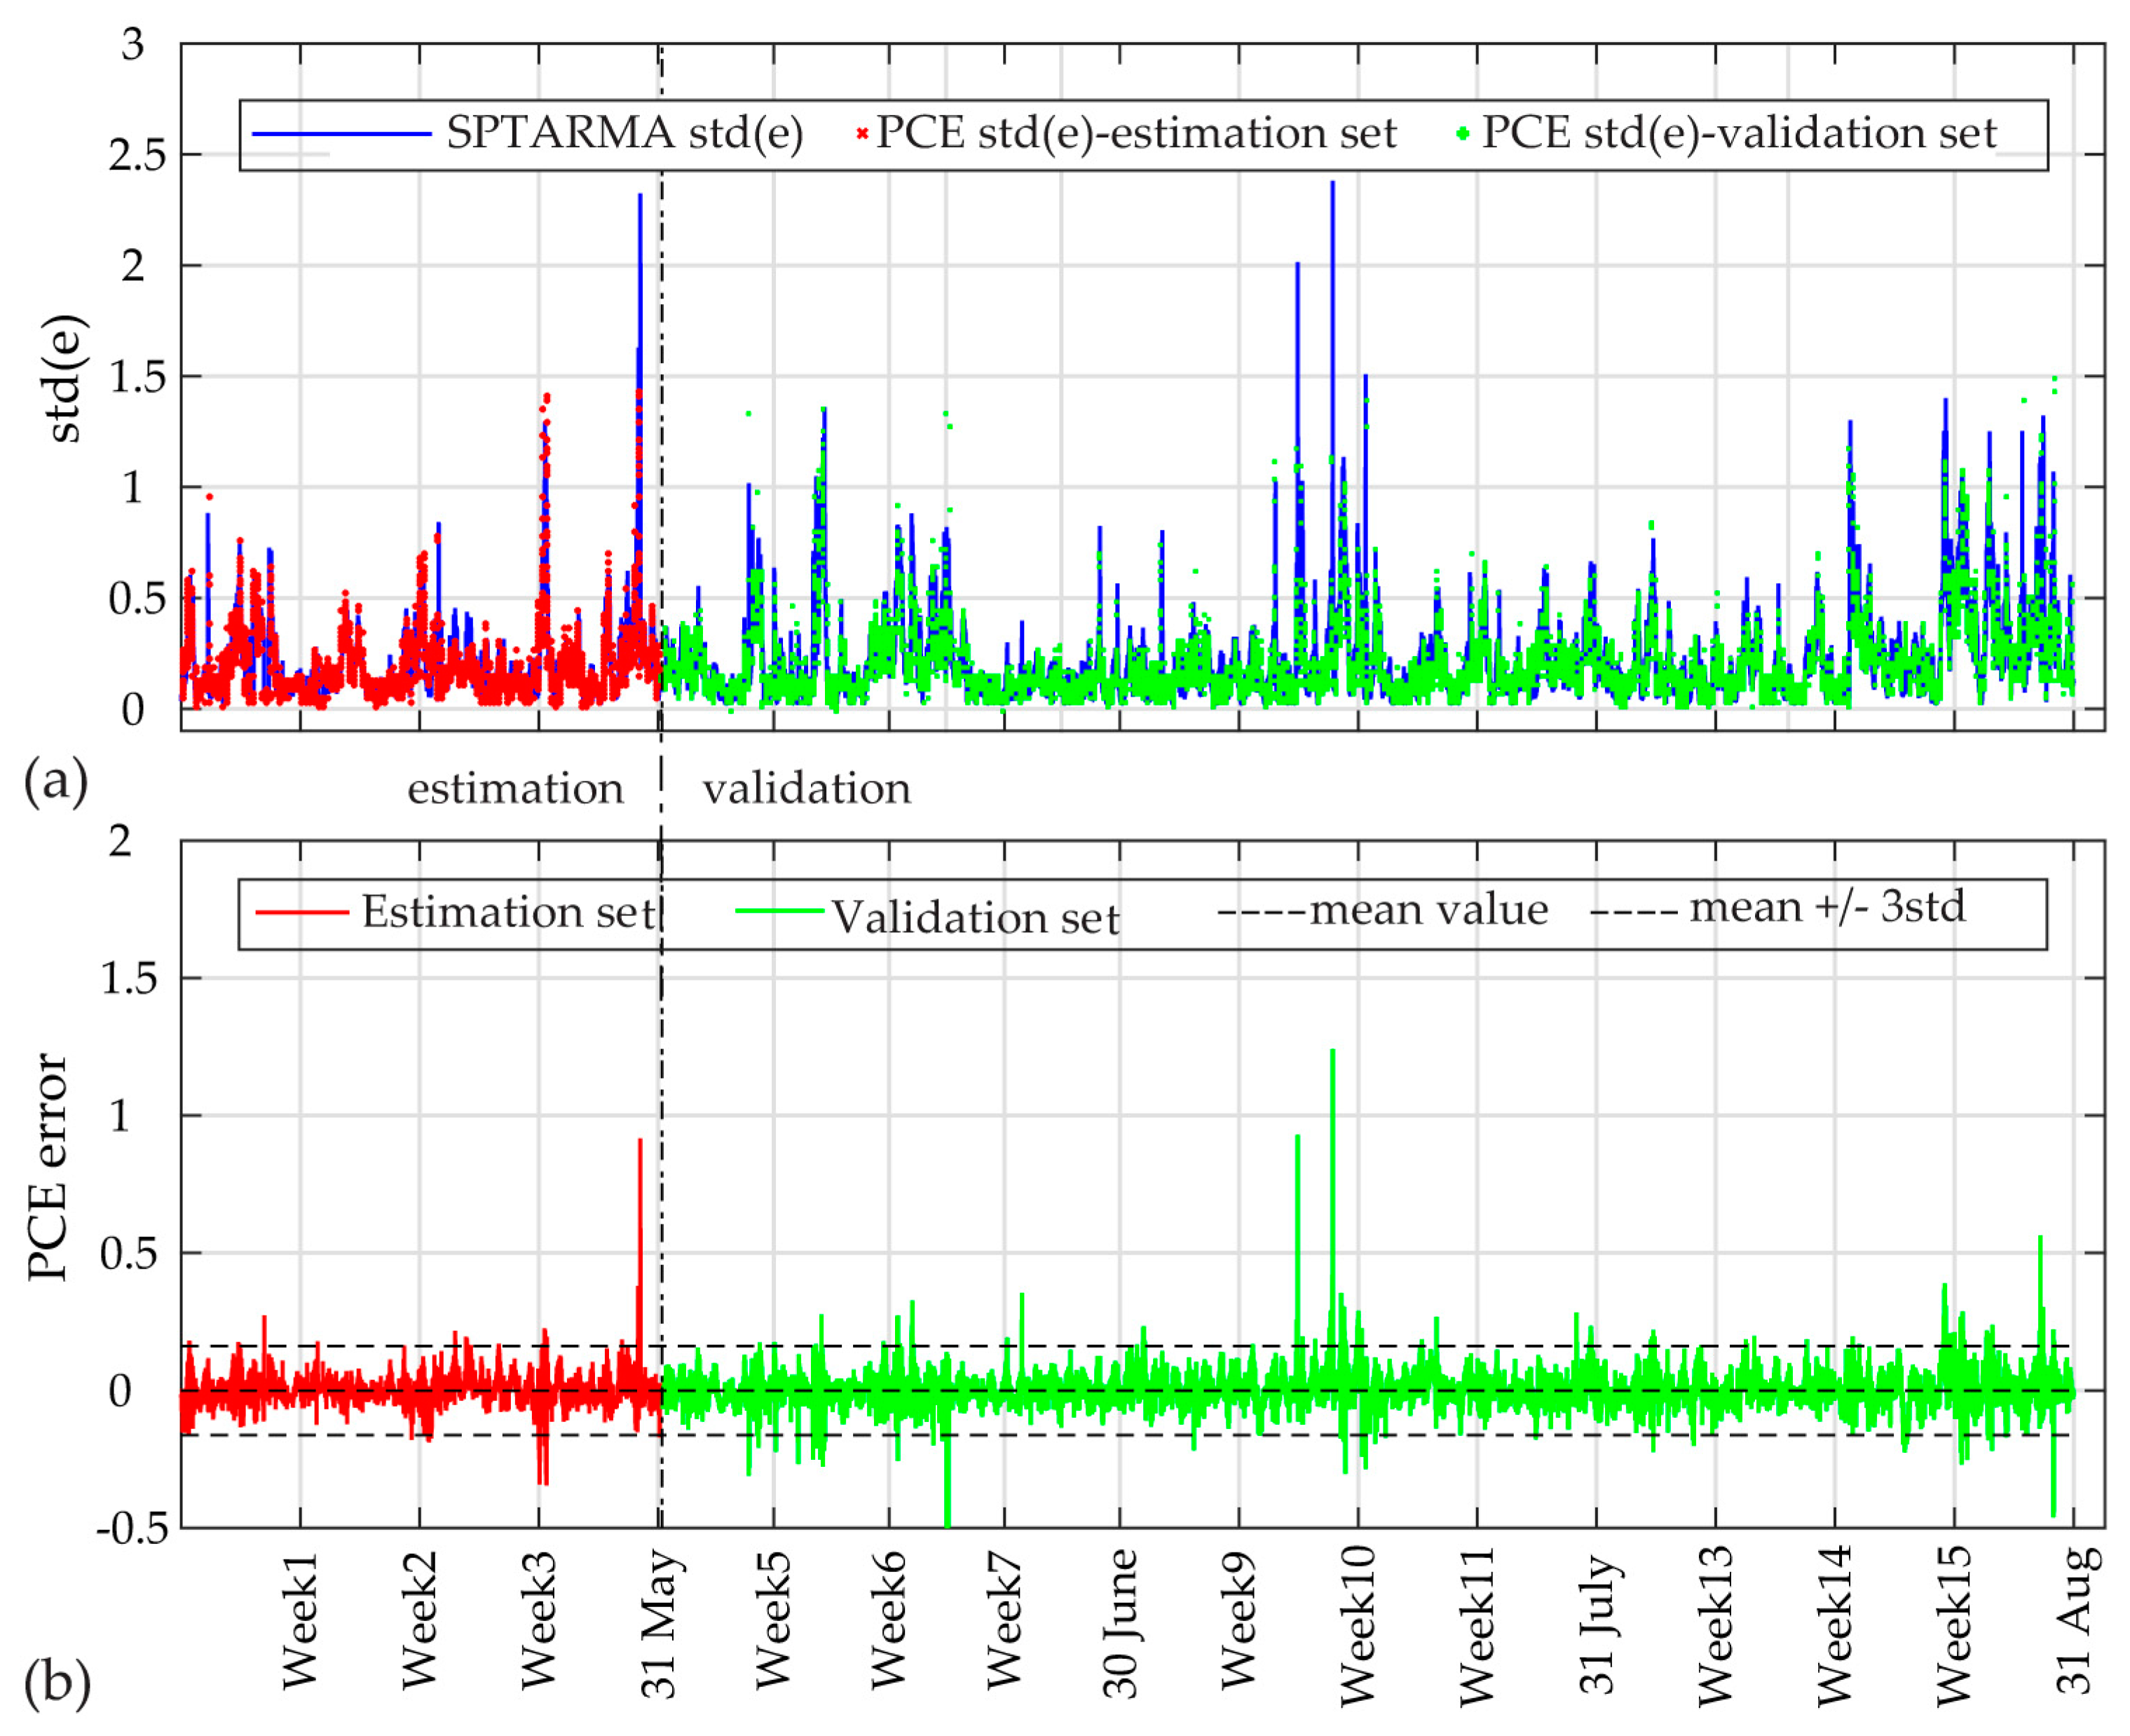
Task: Click the SPTARMA std(e) legend entry
Action: click(624, 133)
